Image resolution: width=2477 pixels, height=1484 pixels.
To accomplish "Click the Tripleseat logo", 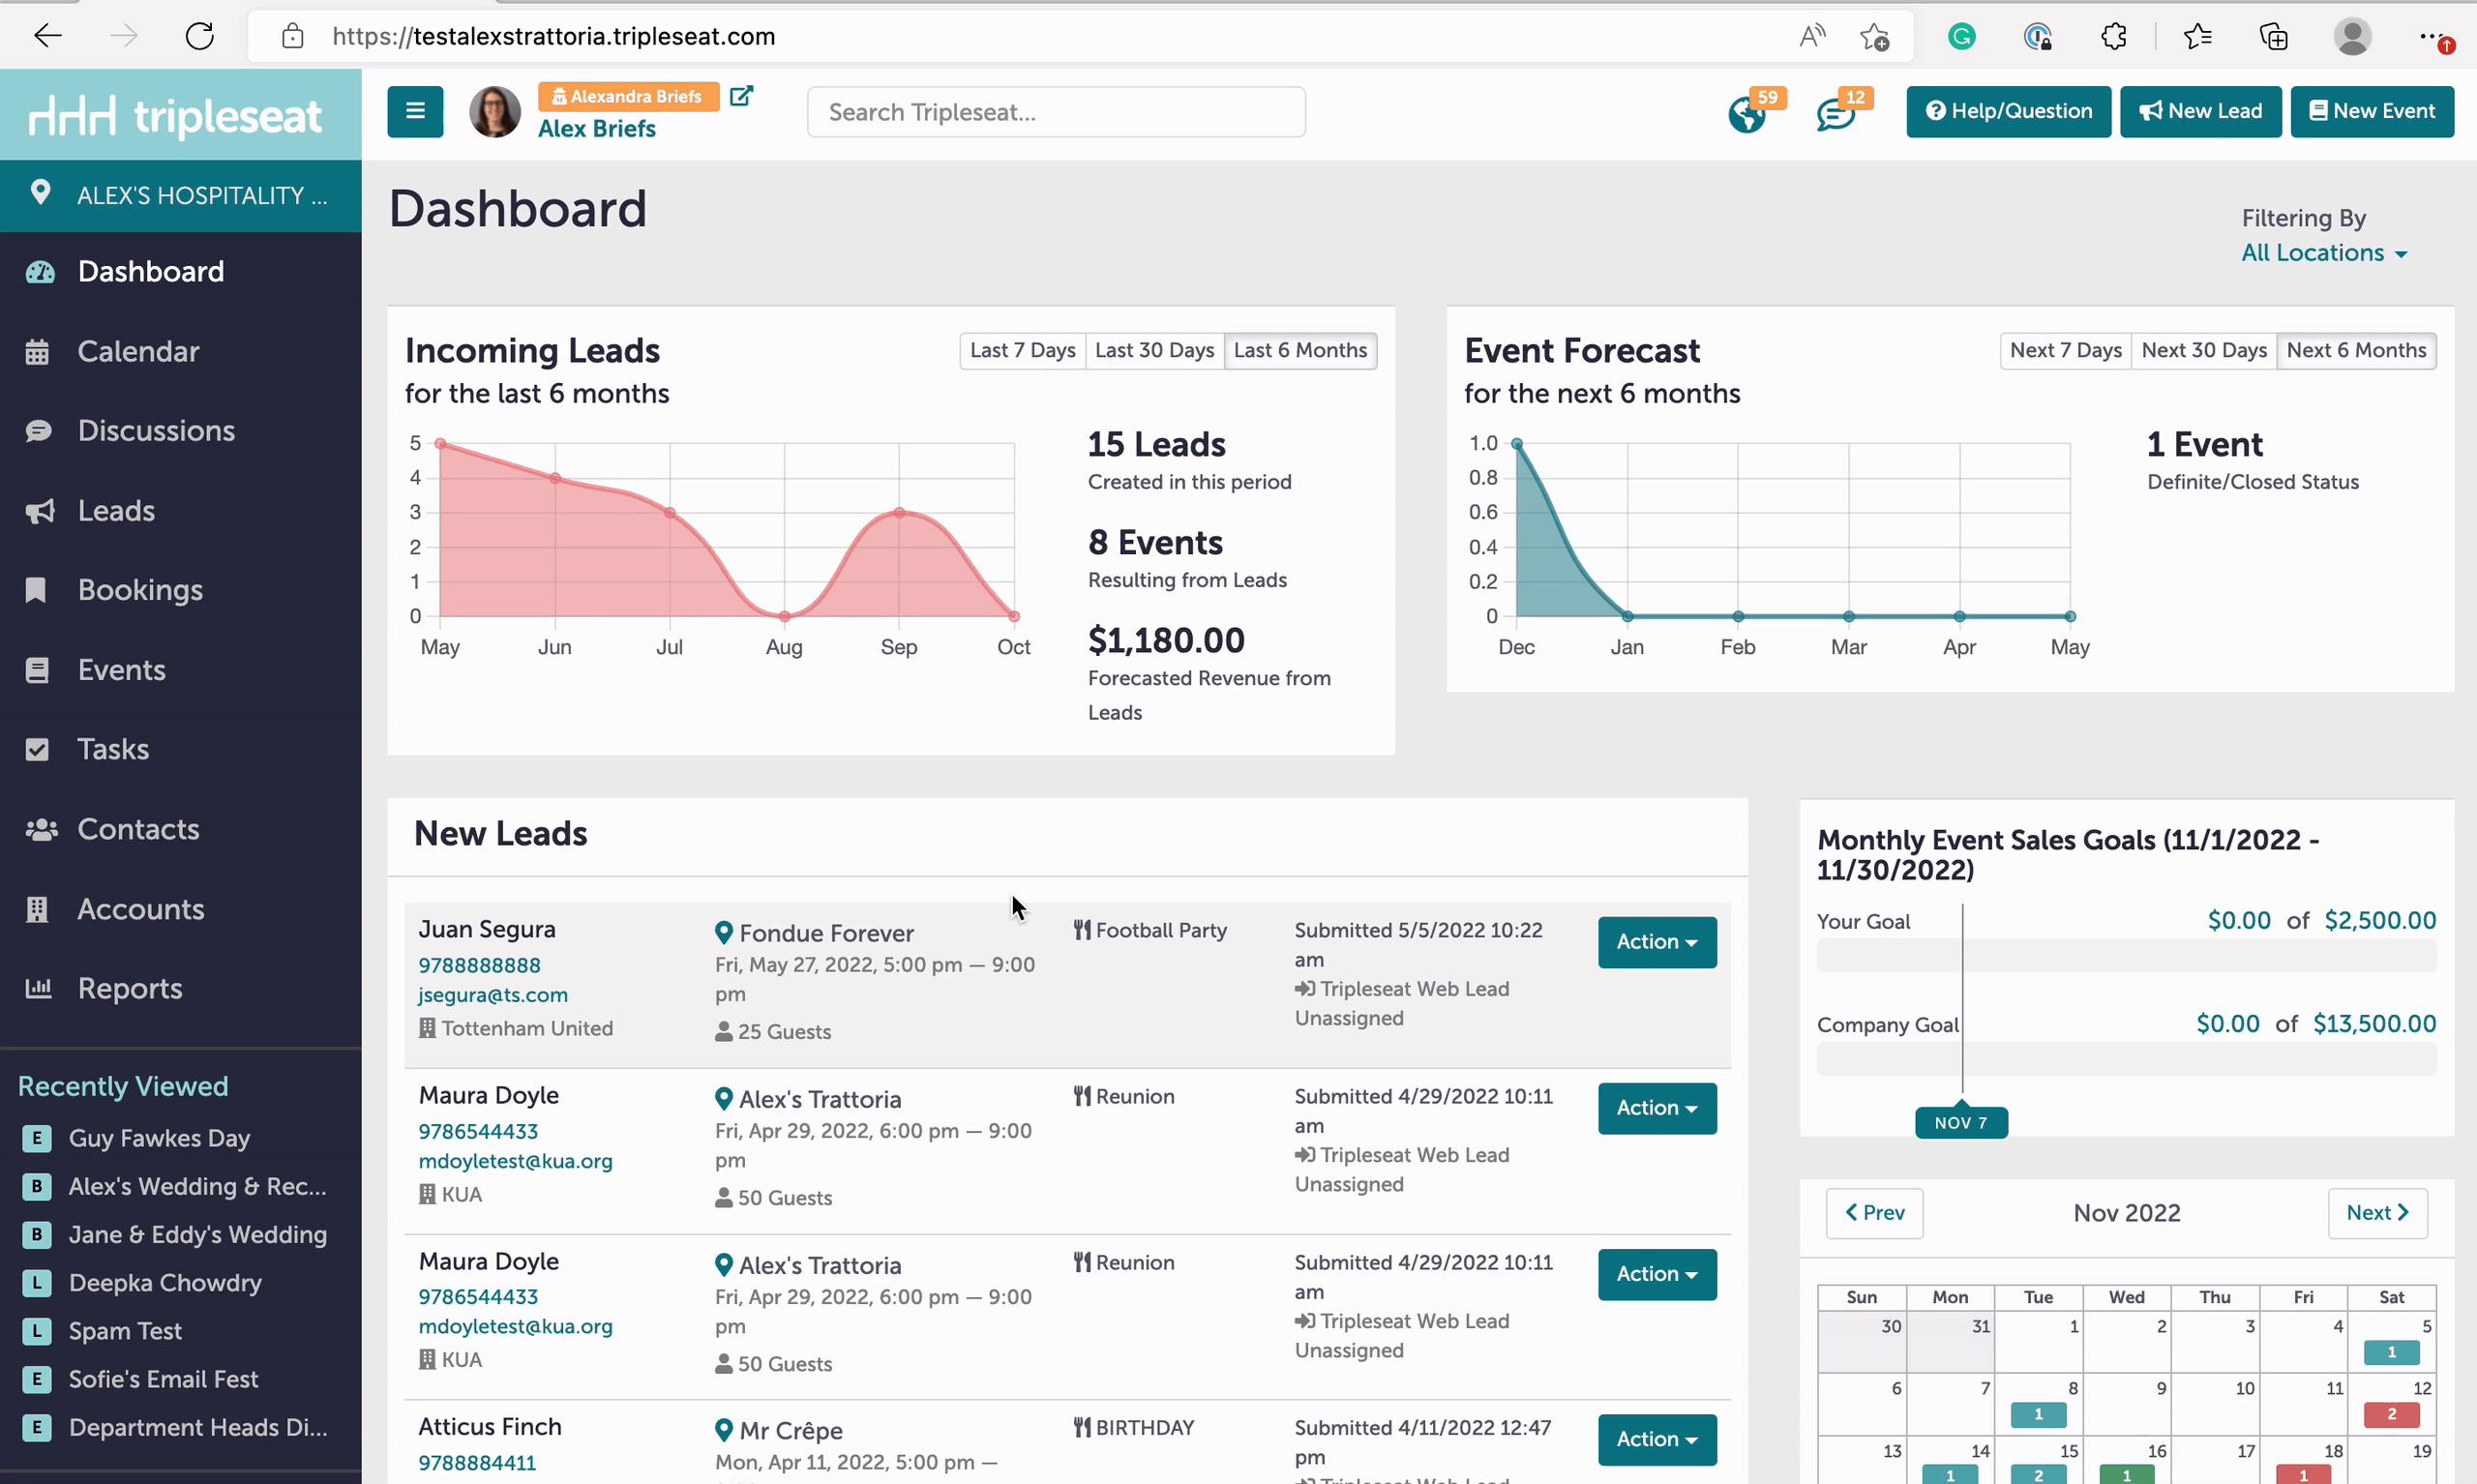I will tap(175, 116).
